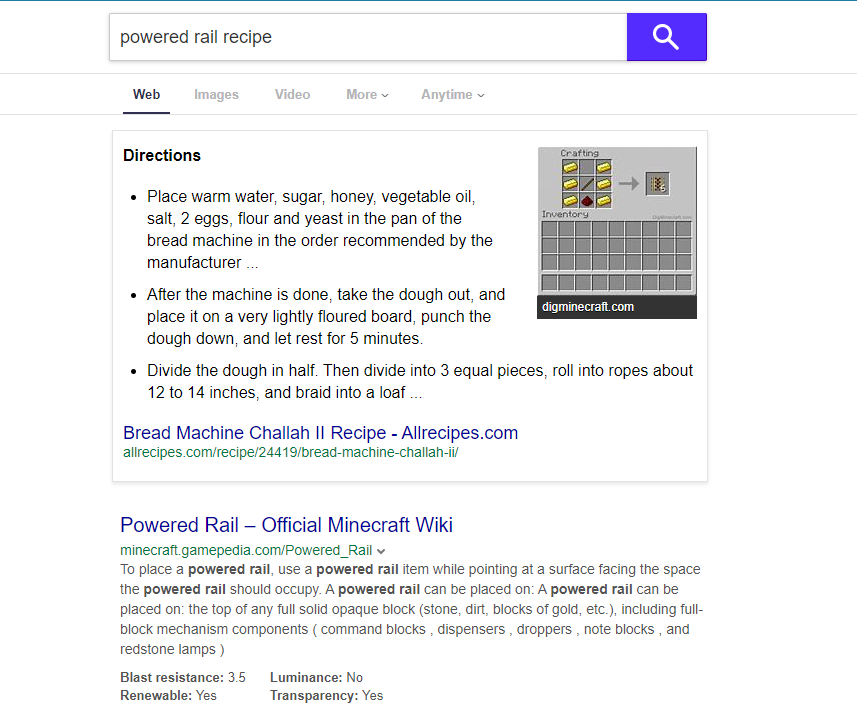Open Powered Rail Official Minecraft Wiki result

click(x=286, y=525)
